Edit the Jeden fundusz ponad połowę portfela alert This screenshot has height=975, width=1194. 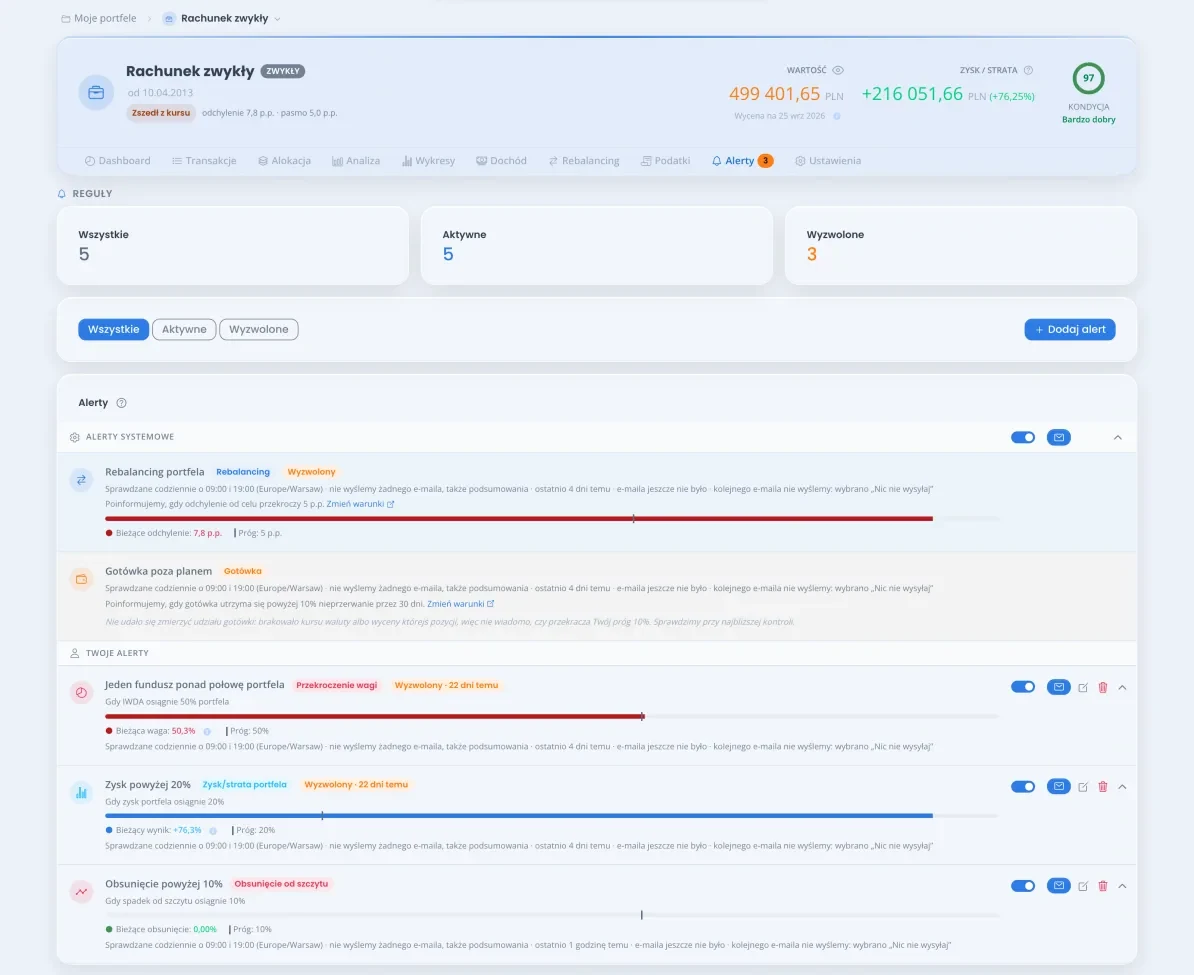coord(1083,688)
